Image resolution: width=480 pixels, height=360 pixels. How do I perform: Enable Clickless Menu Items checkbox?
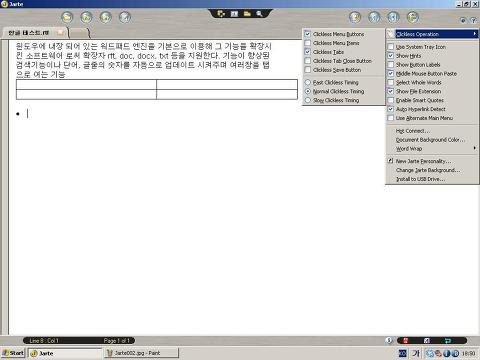[308, 43]
